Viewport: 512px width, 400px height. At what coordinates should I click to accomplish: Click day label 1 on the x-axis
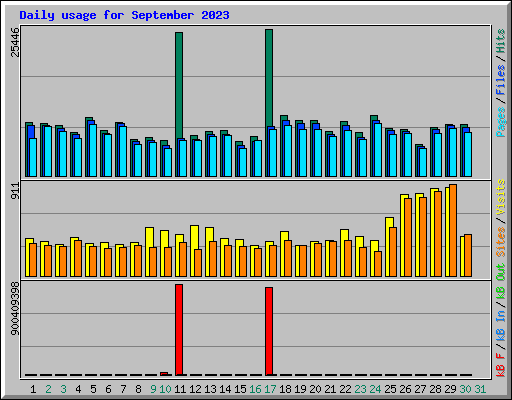pos(33,389)
